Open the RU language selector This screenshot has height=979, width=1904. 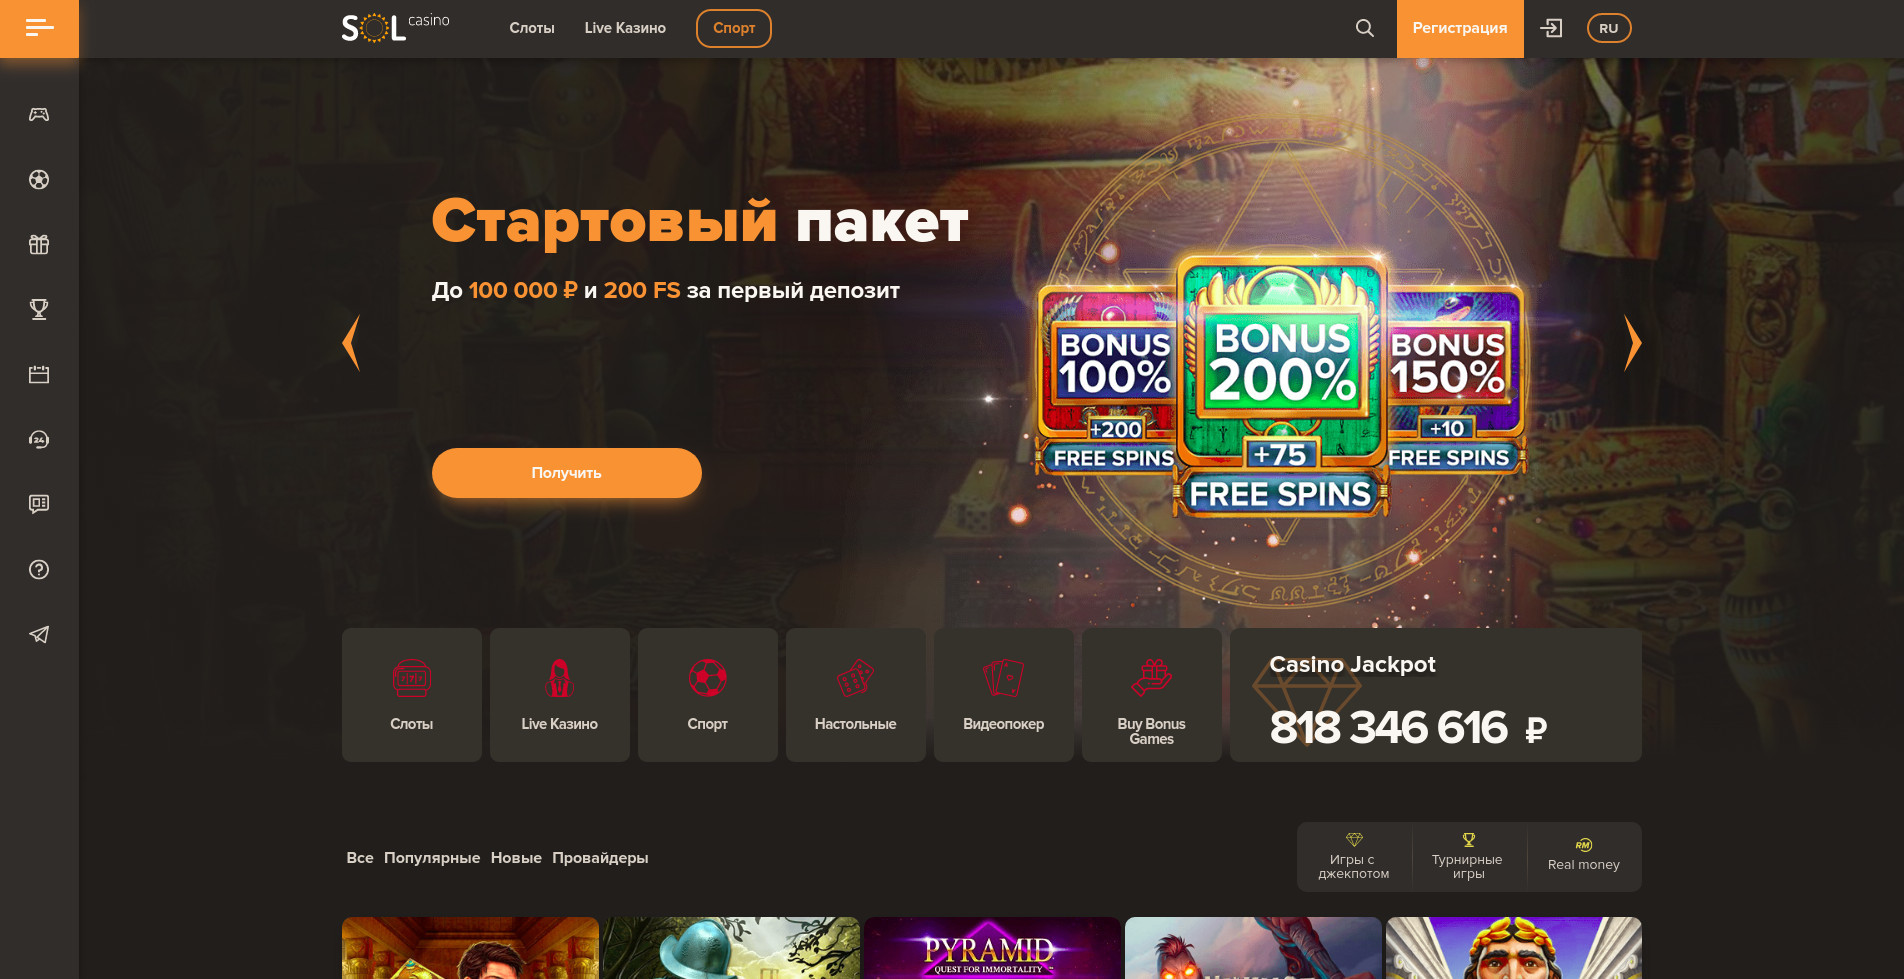pos(1609,28)
